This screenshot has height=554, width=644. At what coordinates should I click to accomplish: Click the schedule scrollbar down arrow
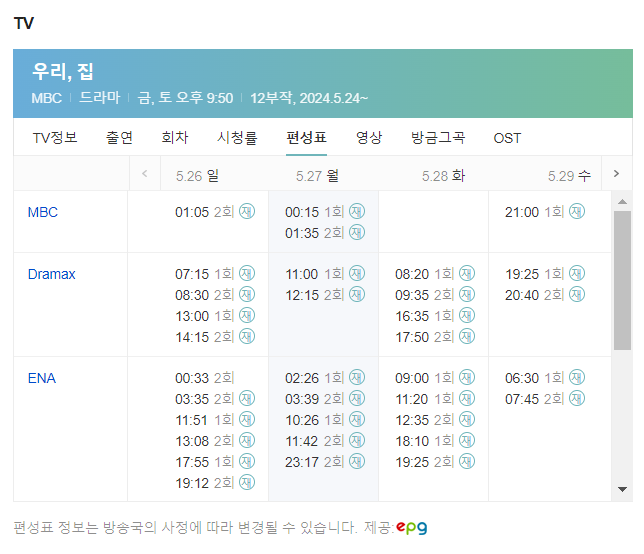pyautogui.click(x=622, y=490)
